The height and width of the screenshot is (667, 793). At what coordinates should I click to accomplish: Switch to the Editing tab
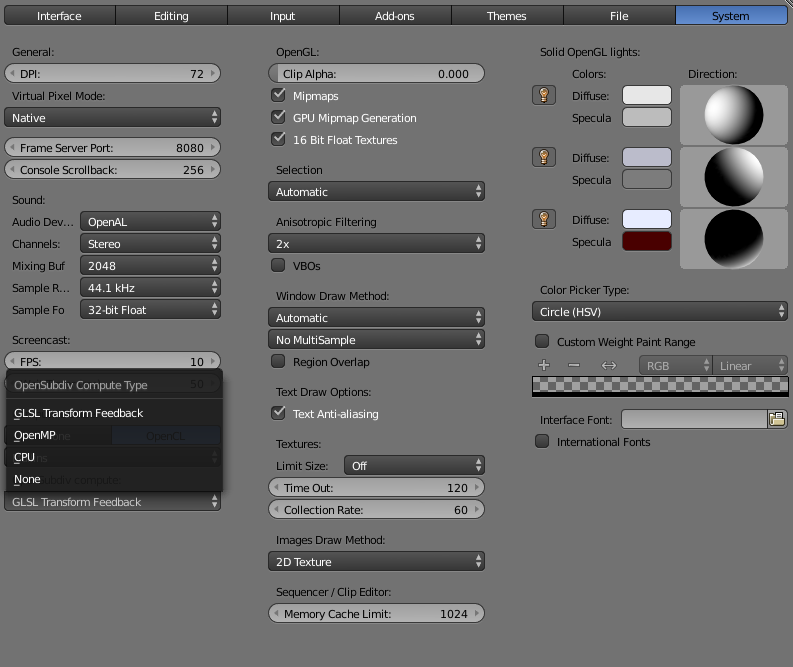[171, 16]
